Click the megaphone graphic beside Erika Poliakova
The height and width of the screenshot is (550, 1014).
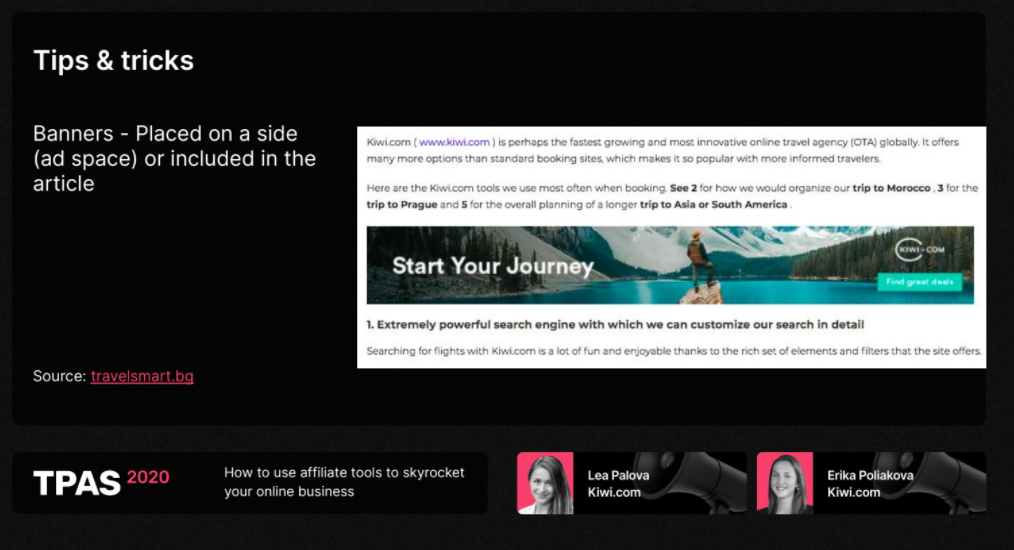[x=952, y=483]
